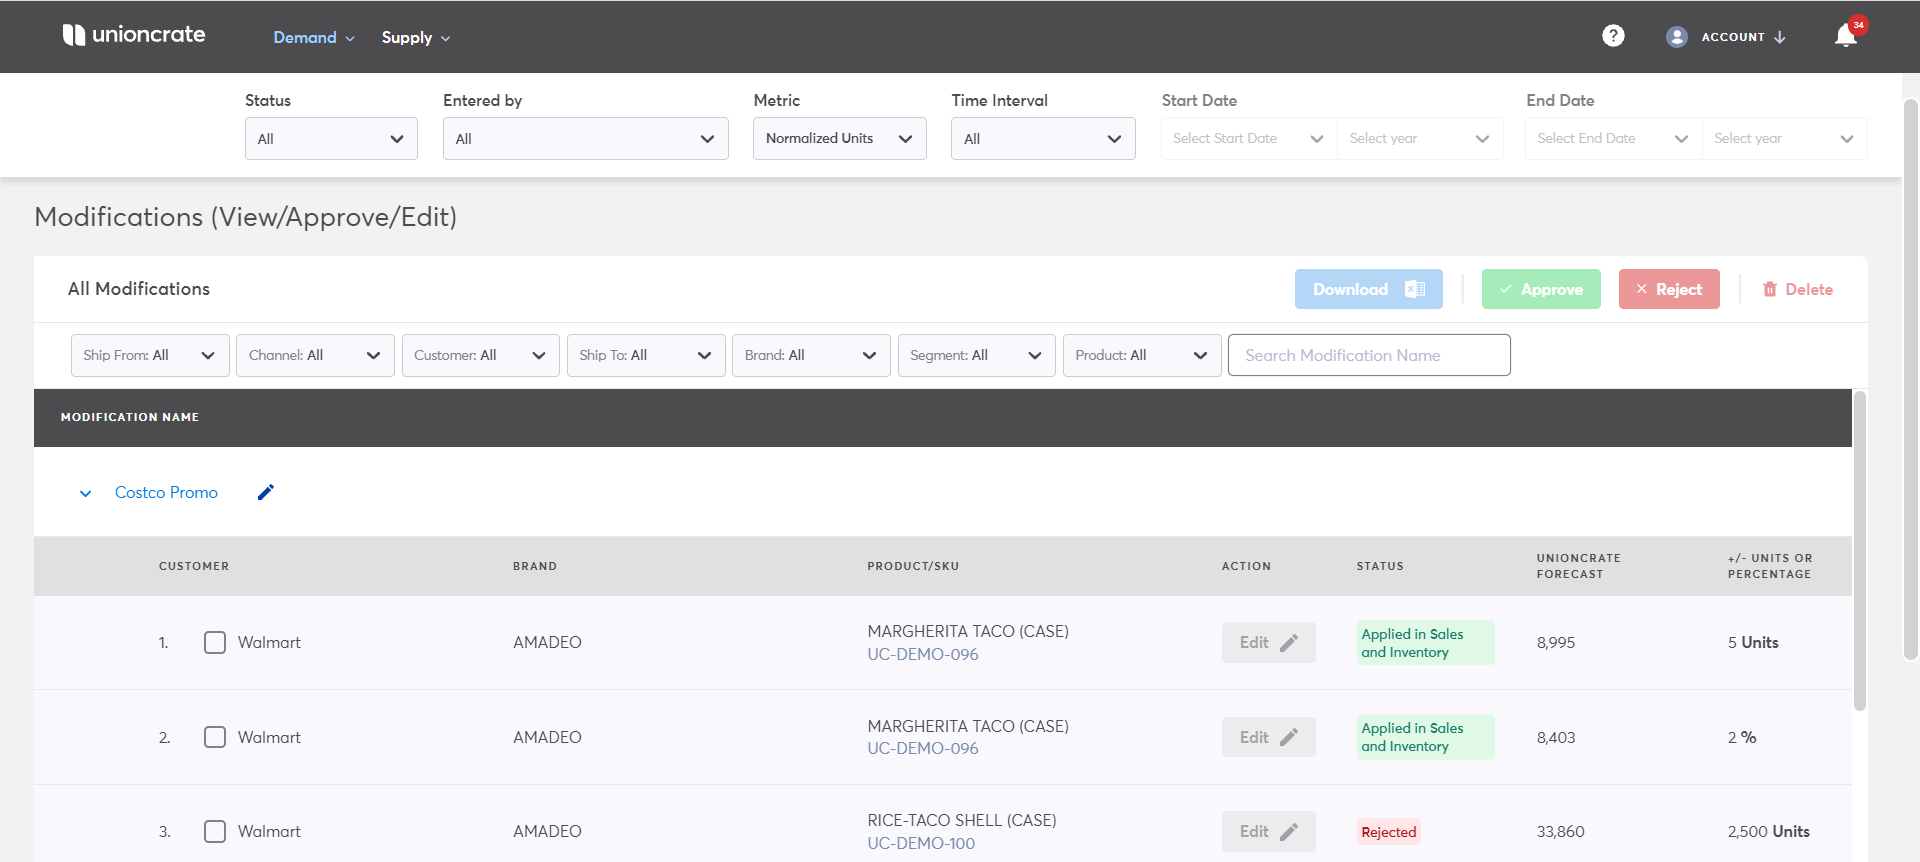The image size is (1920, 862).
Task: Focus the Search Modification Name field
Action: pos(1368,355)
